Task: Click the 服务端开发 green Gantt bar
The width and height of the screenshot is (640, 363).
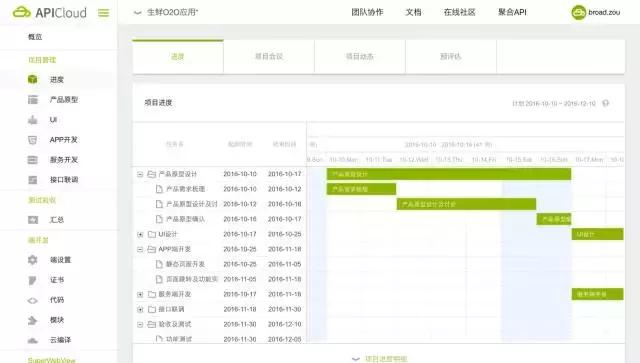Action: pyautogui.click(x=598, y=294)
